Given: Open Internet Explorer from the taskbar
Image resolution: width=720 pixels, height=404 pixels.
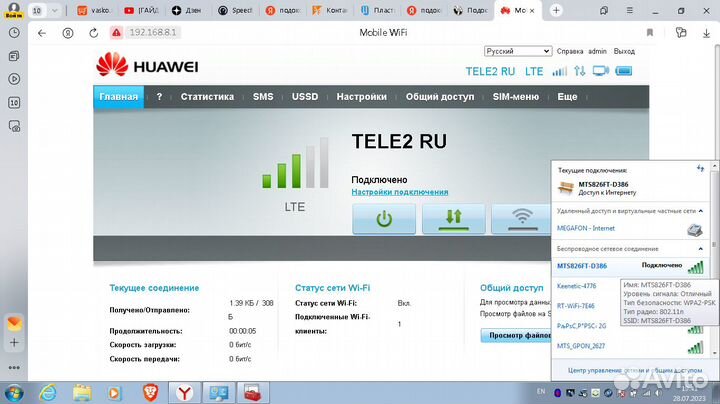Looking at the screenshot, I should (x=48, y=393).
